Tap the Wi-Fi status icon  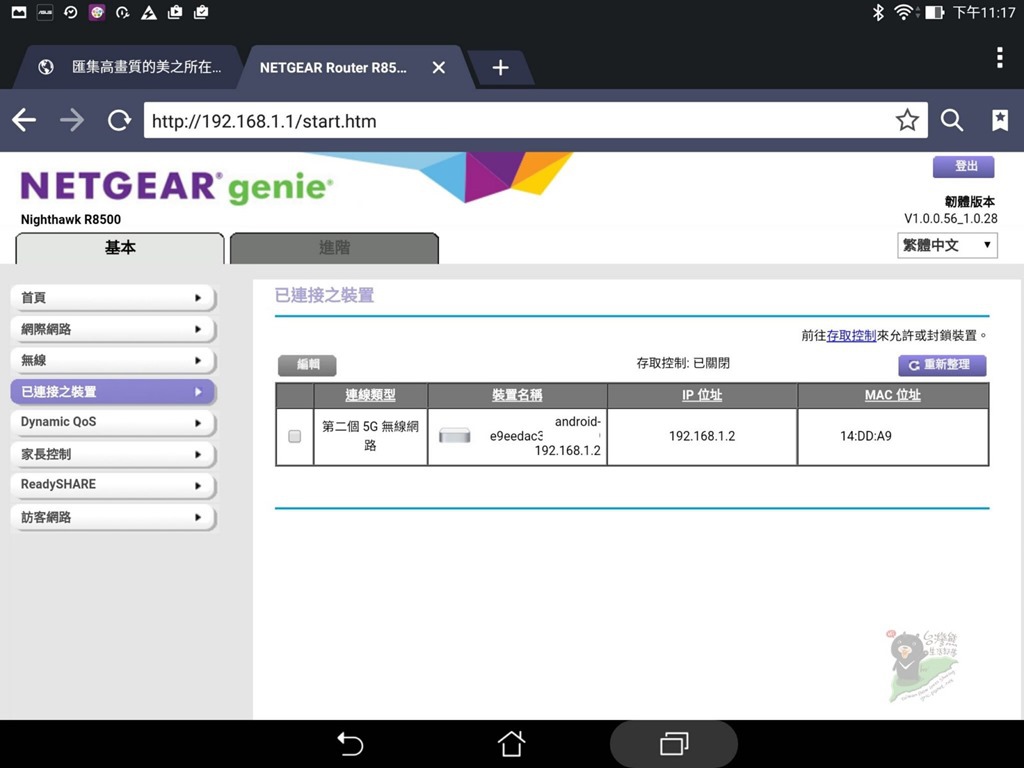(906, 12)
